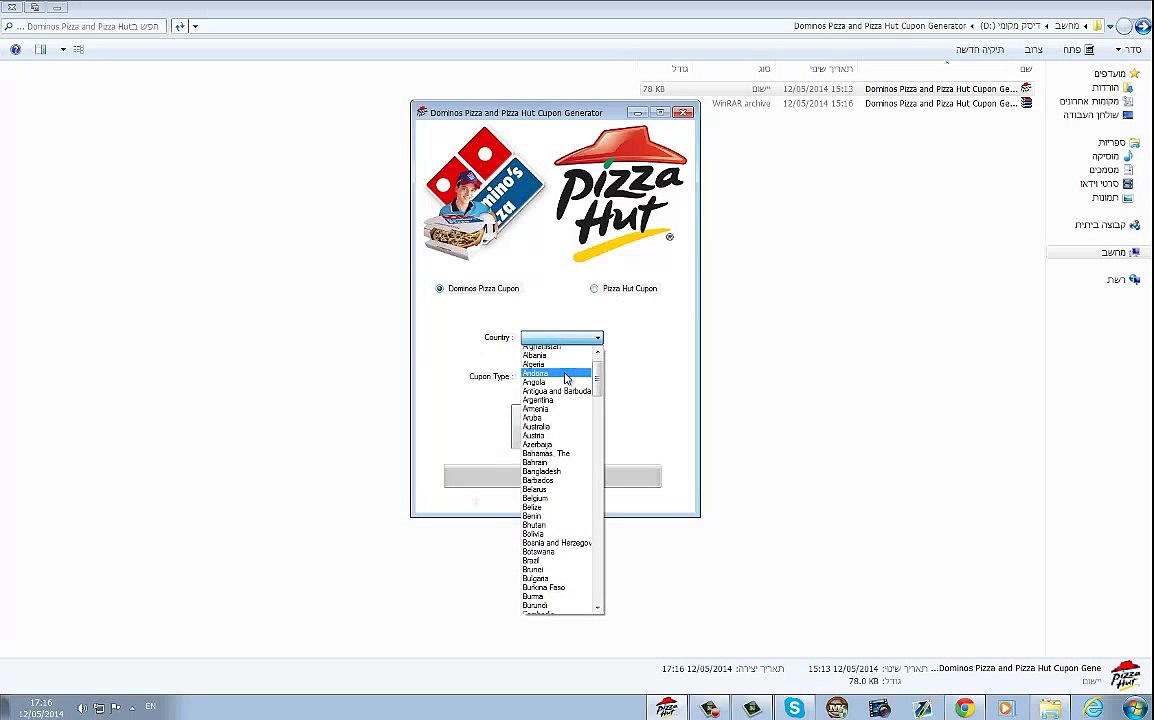
Task: Pick Burundi in the dropdown list
Action: (x=556, y=605)
